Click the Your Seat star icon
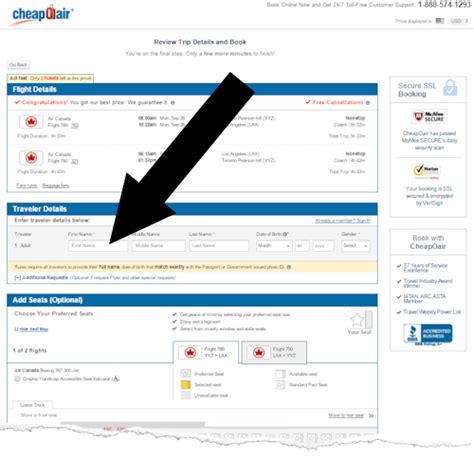This screenshot has height=458, width=474. tap(357, 320)
